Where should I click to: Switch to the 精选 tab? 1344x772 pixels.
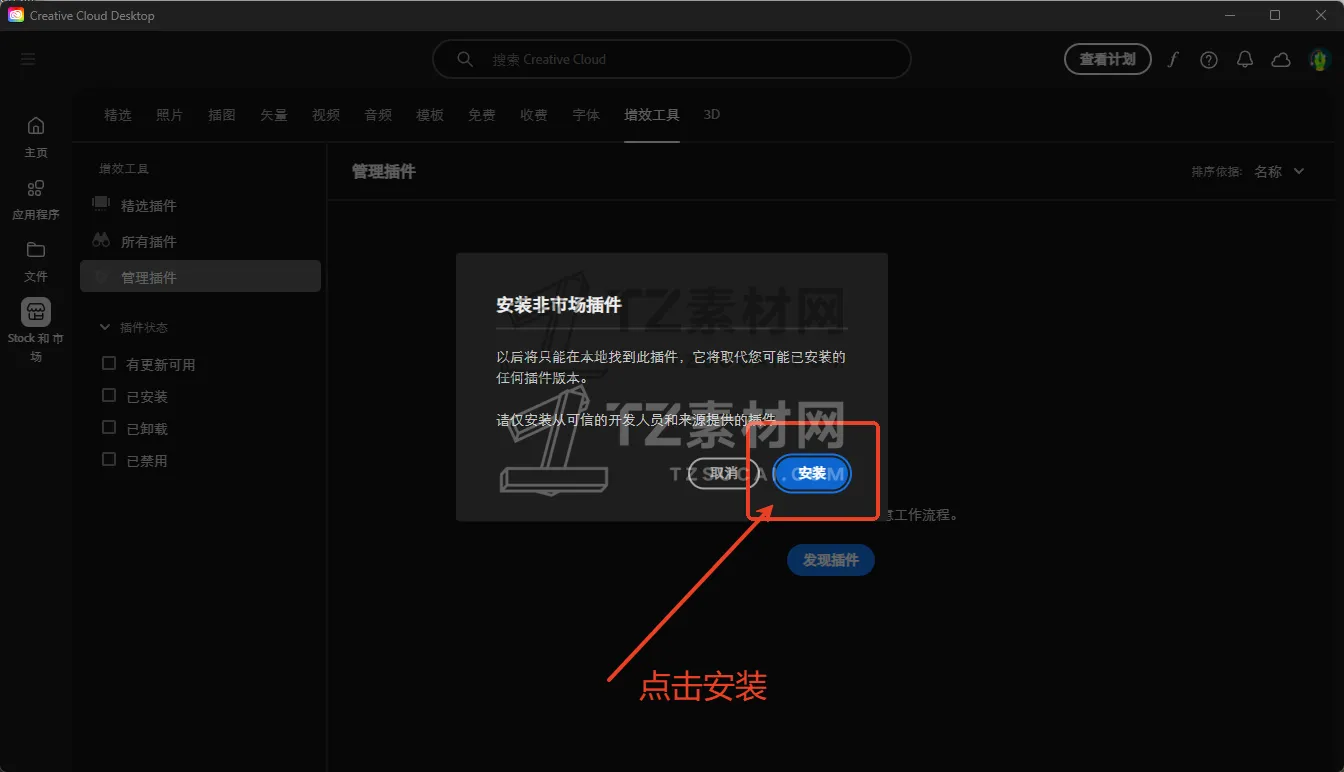click(118, 115)
